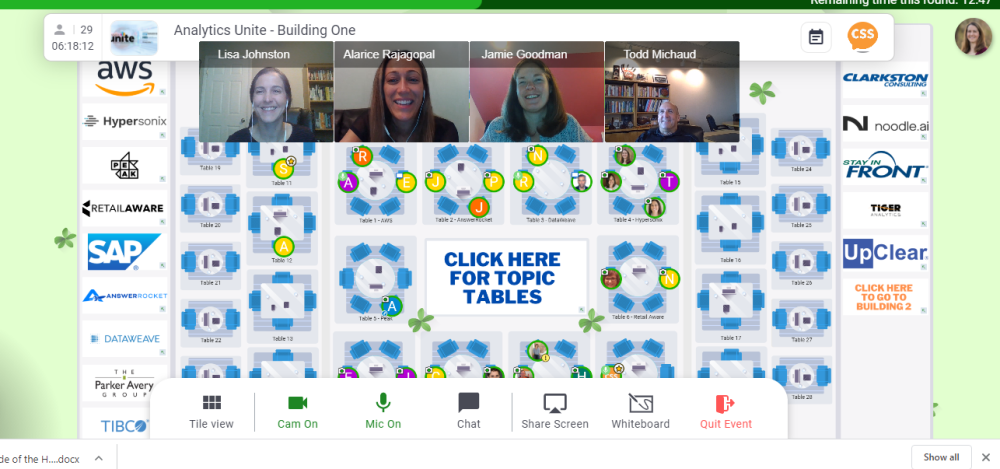
Task: Open the Whiteboard tool
Action: (x=640, y=412)
